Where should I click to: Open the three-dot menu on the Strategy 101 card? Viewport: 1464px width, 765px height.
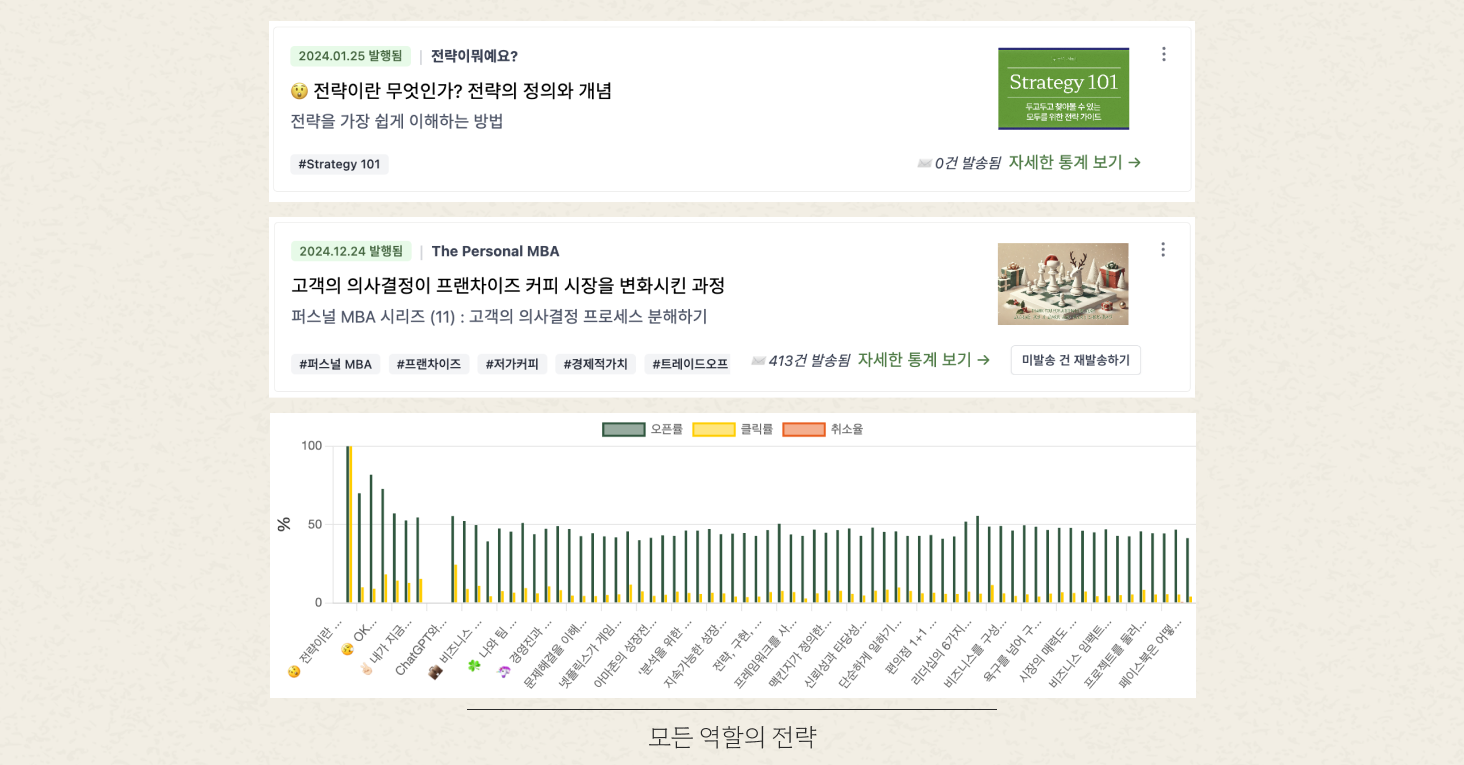[x=1163, y=54]
